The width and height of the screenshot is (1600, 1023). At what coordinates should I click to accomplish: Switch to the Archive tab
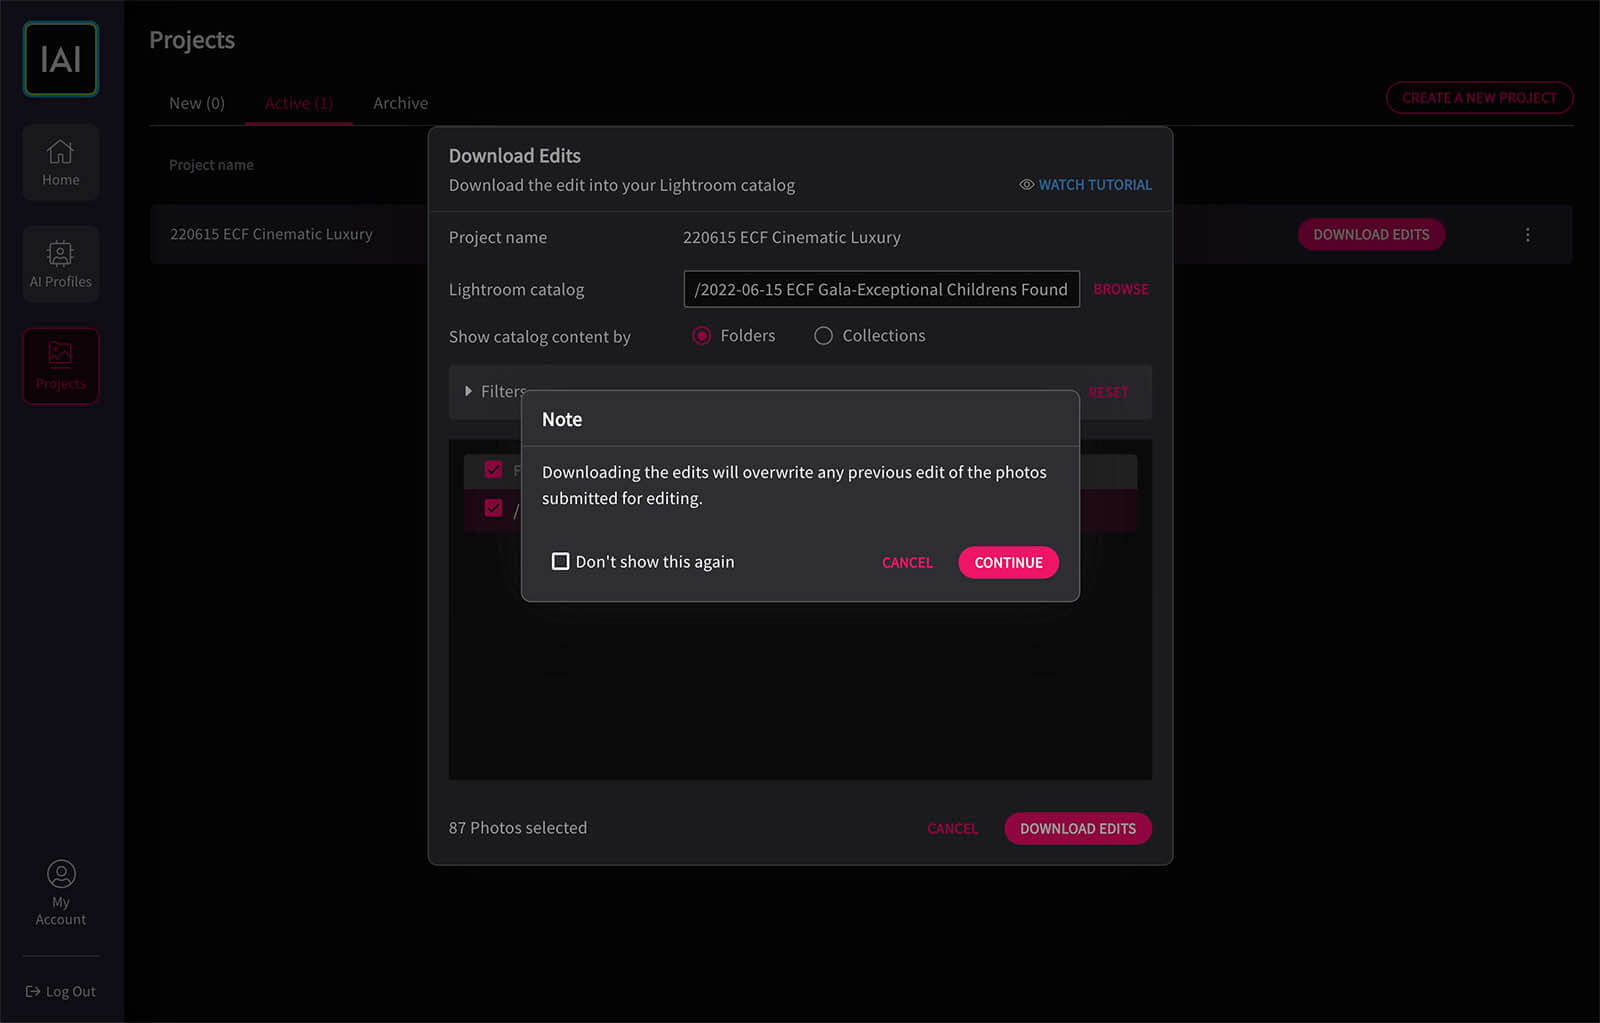click(400, 103)
